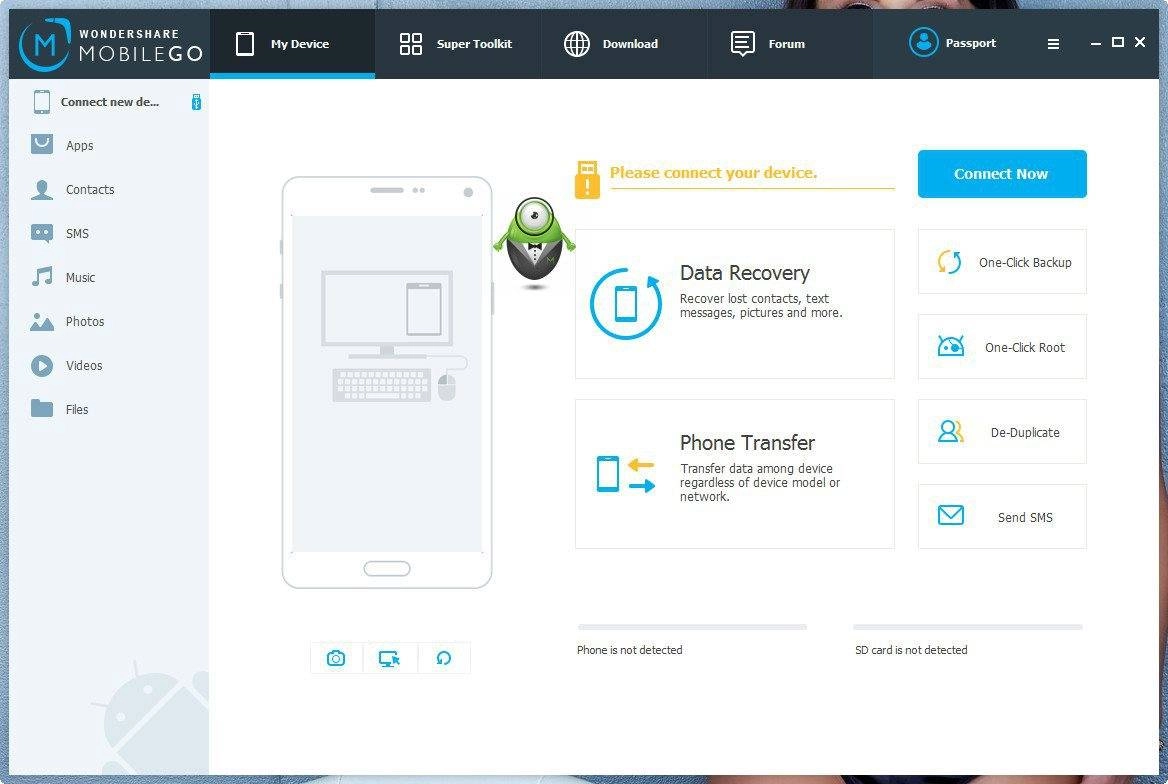The image size is (1168, 784).
Task: Open De-Duplicate tool
Action: coord(1002,431)
